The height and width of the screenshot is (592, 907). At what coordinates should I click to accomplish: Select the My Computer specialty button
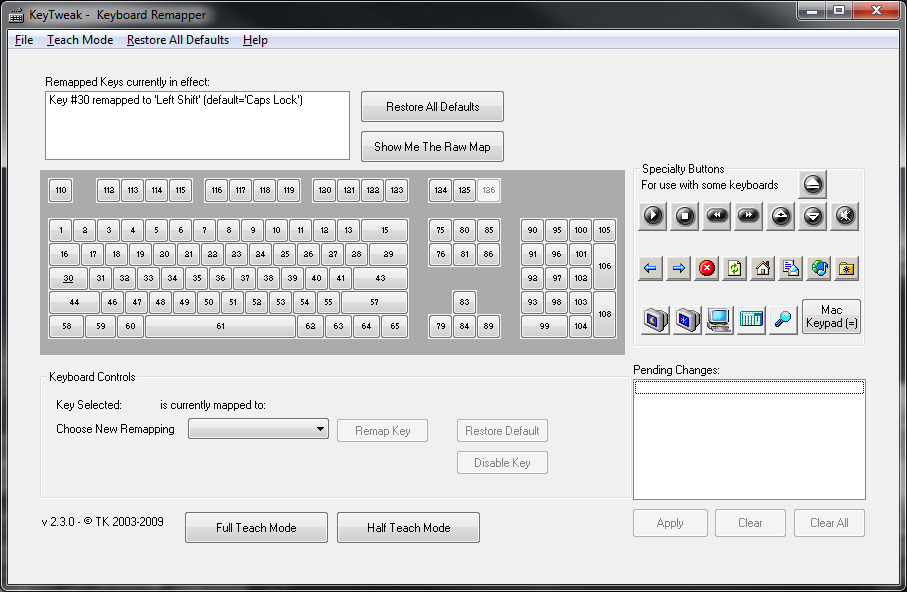(719, 320)
